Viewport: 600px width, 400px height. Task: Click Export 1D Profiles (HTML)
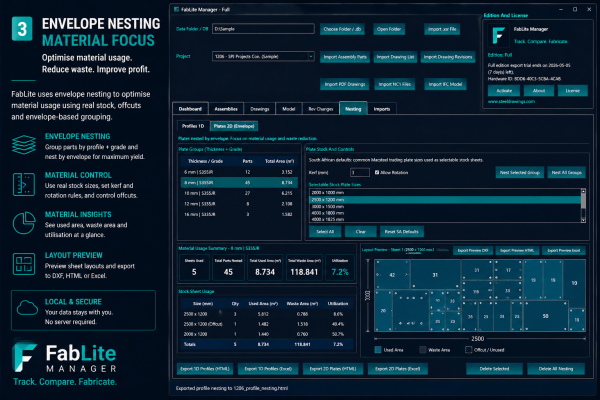tap(205, 369)
